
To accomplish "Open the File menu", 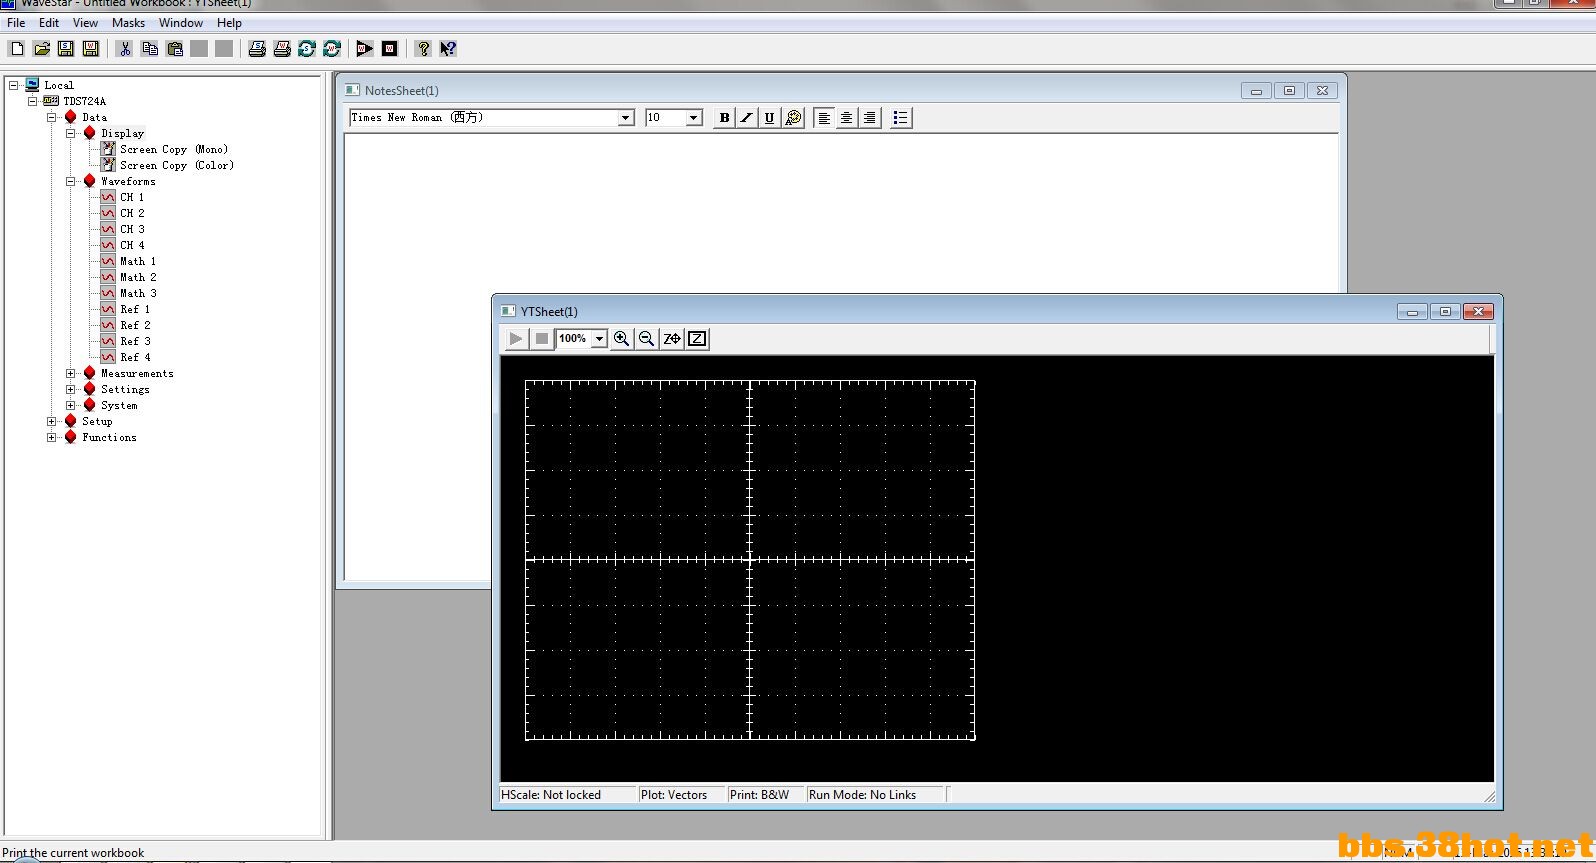I will click(x=16, y=23).
